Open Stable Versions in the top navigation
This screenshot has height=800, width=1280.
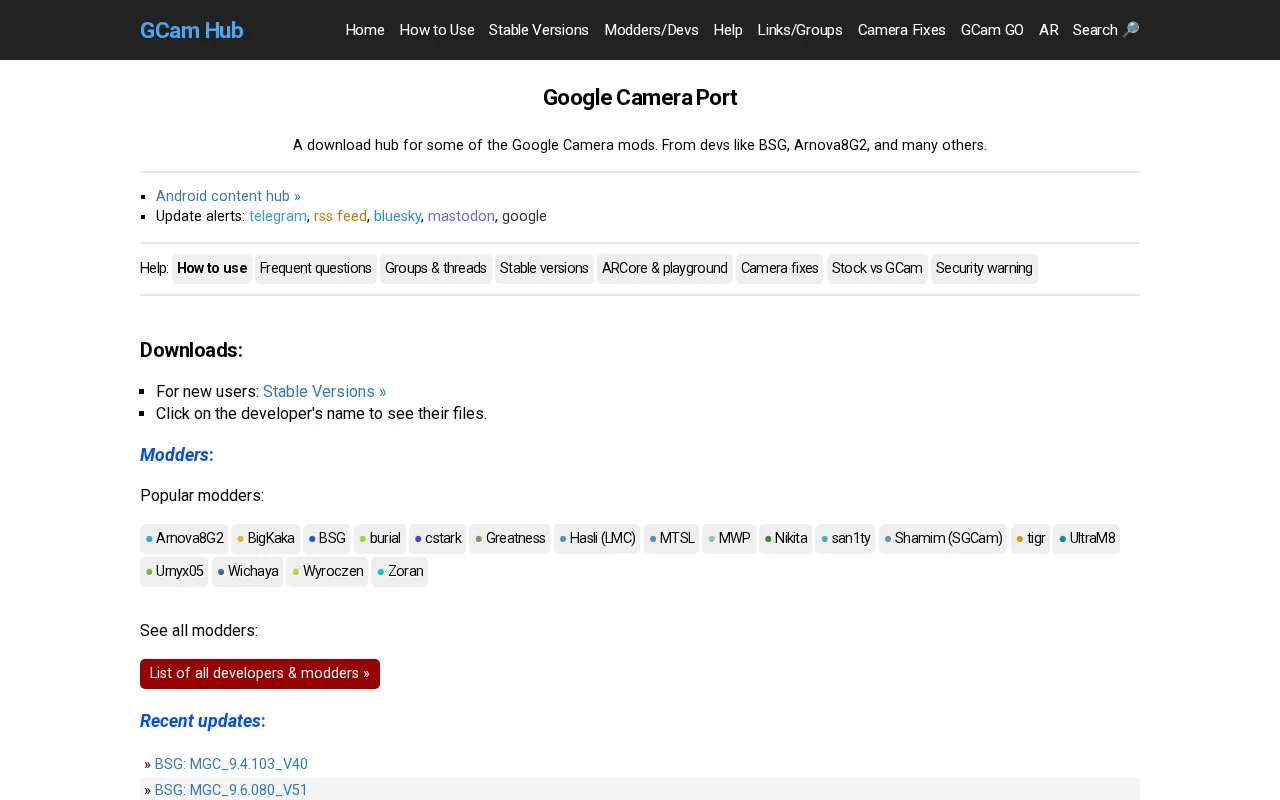[x=539, y=30]
